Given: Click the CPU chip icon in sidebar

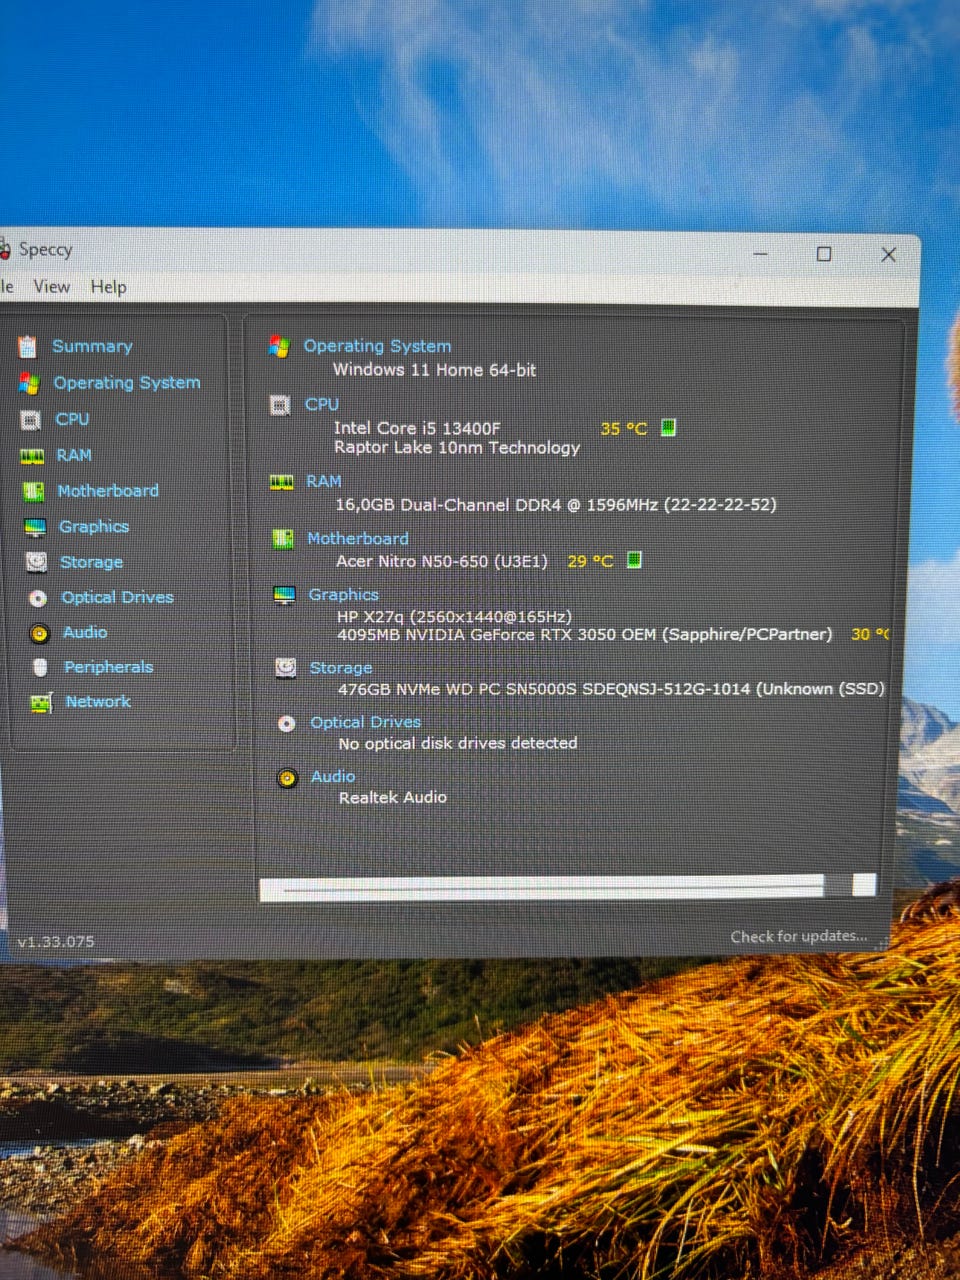Looking at the screenshot, I should click(31, 420).
